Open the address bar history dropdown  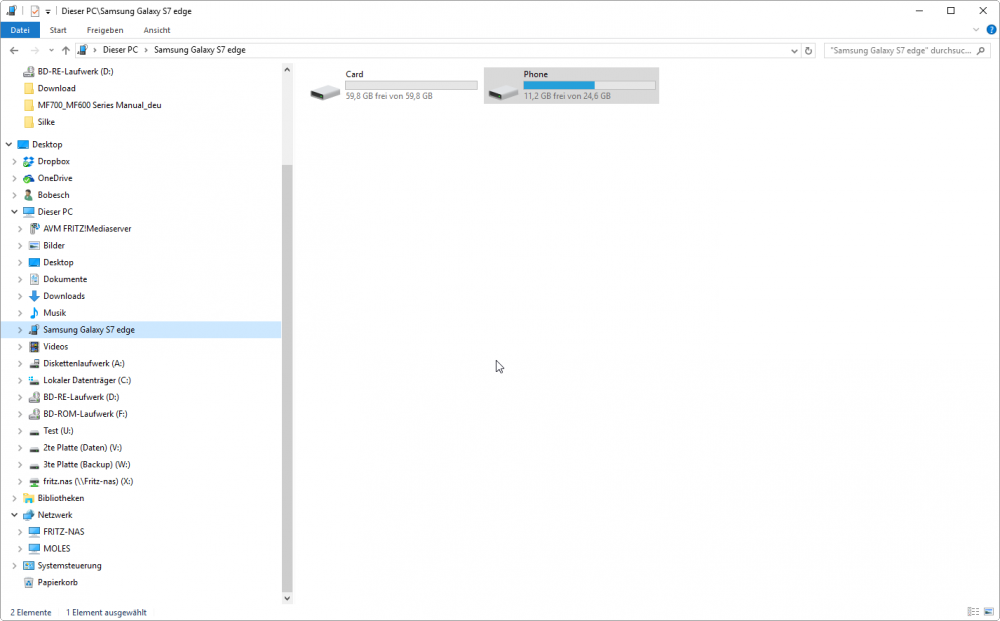click(794, 50)
